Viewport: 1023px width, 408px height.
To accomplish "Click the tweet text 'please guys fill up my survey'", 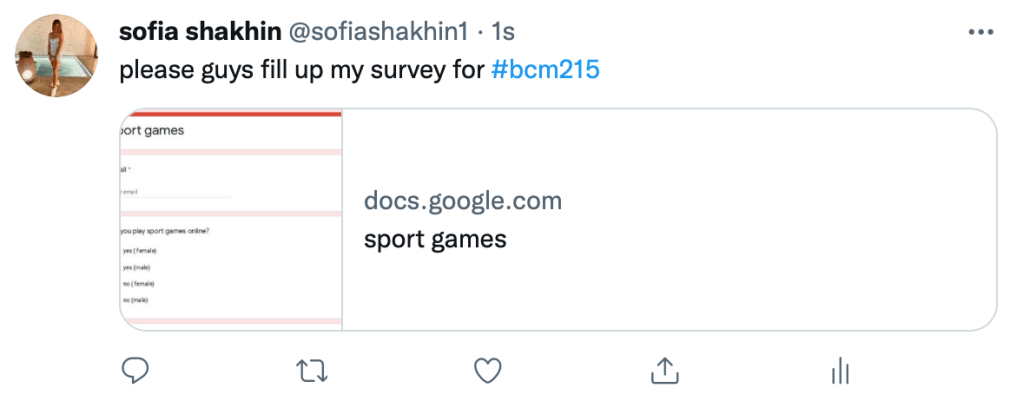I will click(x=300, y=72).
